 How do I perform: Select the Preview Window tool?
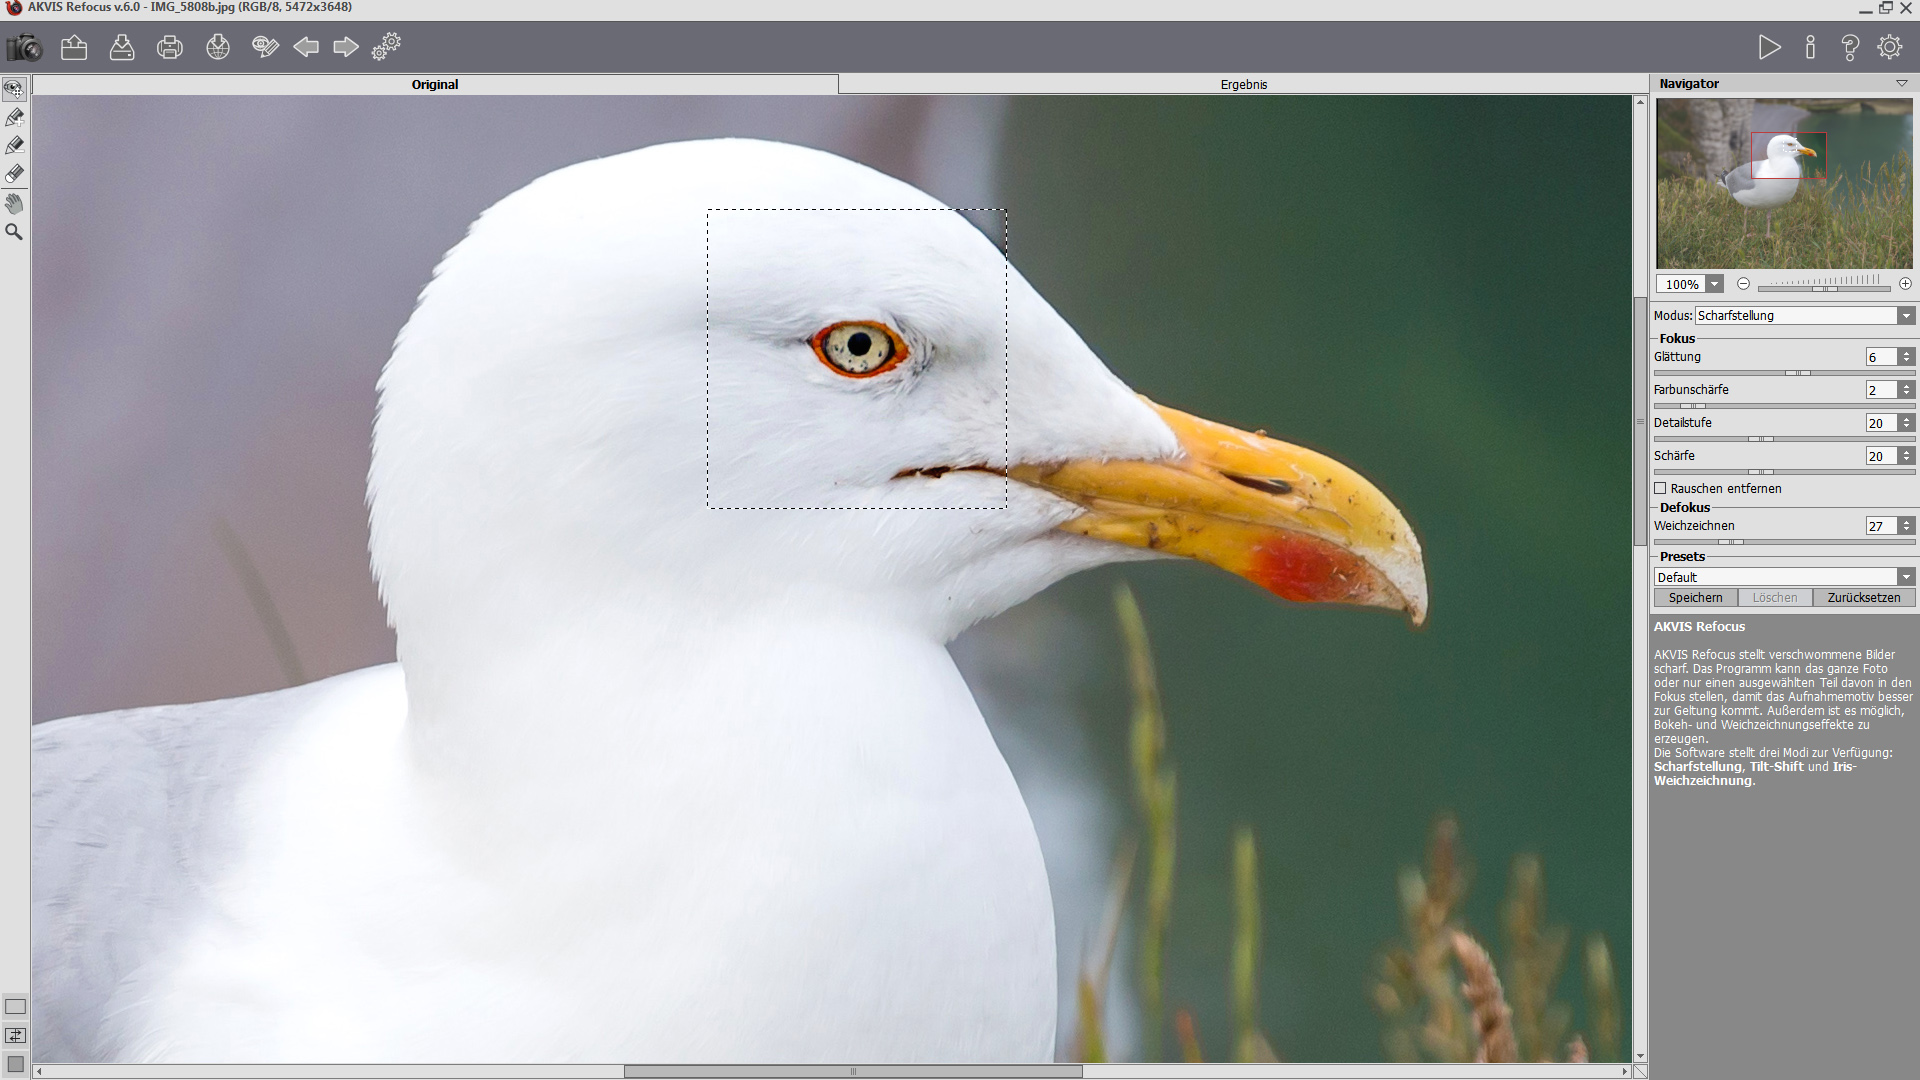pyautogui.click(x=14, y=89)
